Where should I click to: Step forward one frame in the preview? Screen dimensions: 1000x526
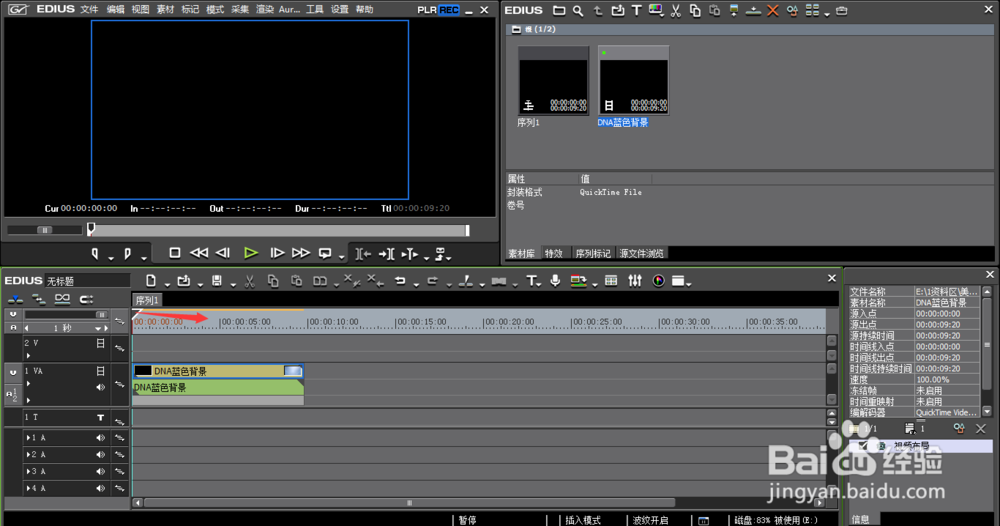pyautogui.click(x=277, y=253)
